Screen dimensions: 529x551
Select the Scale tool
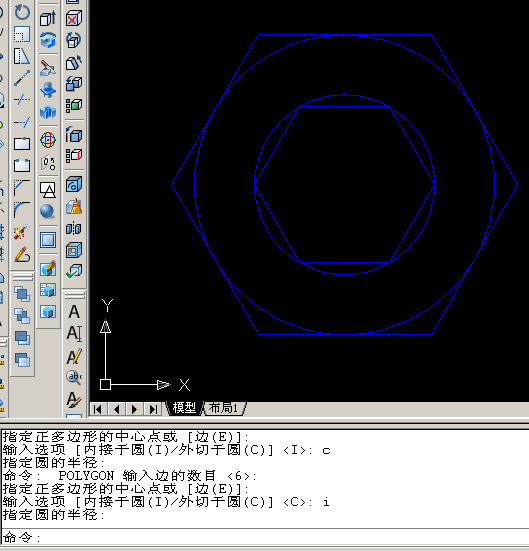22,34
